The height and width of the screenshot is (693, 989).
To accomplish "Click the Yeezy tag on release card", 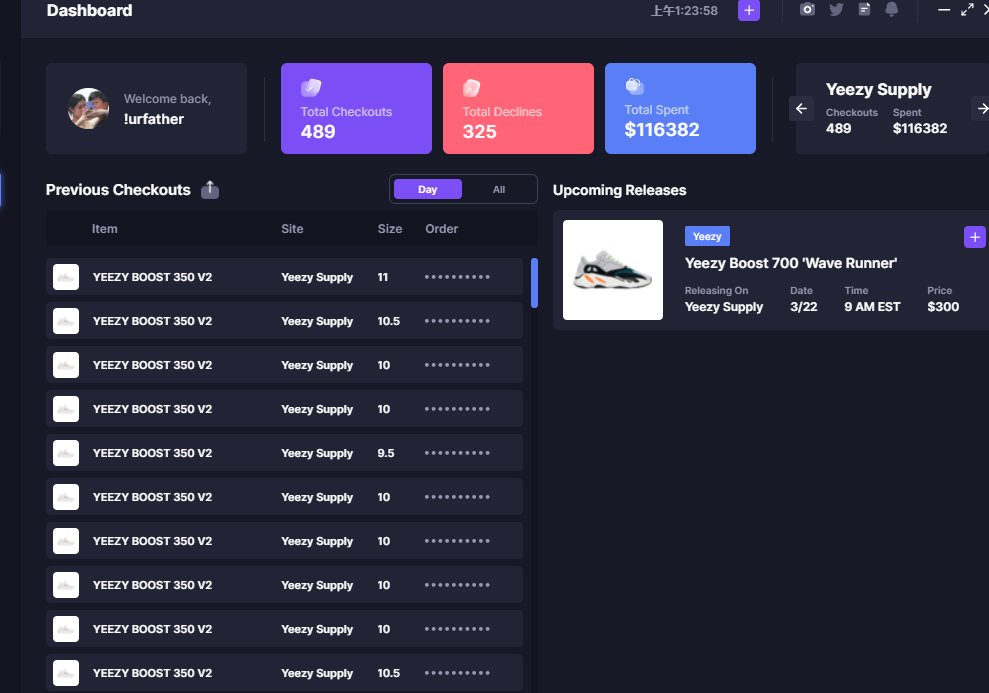I will (707, 236).
